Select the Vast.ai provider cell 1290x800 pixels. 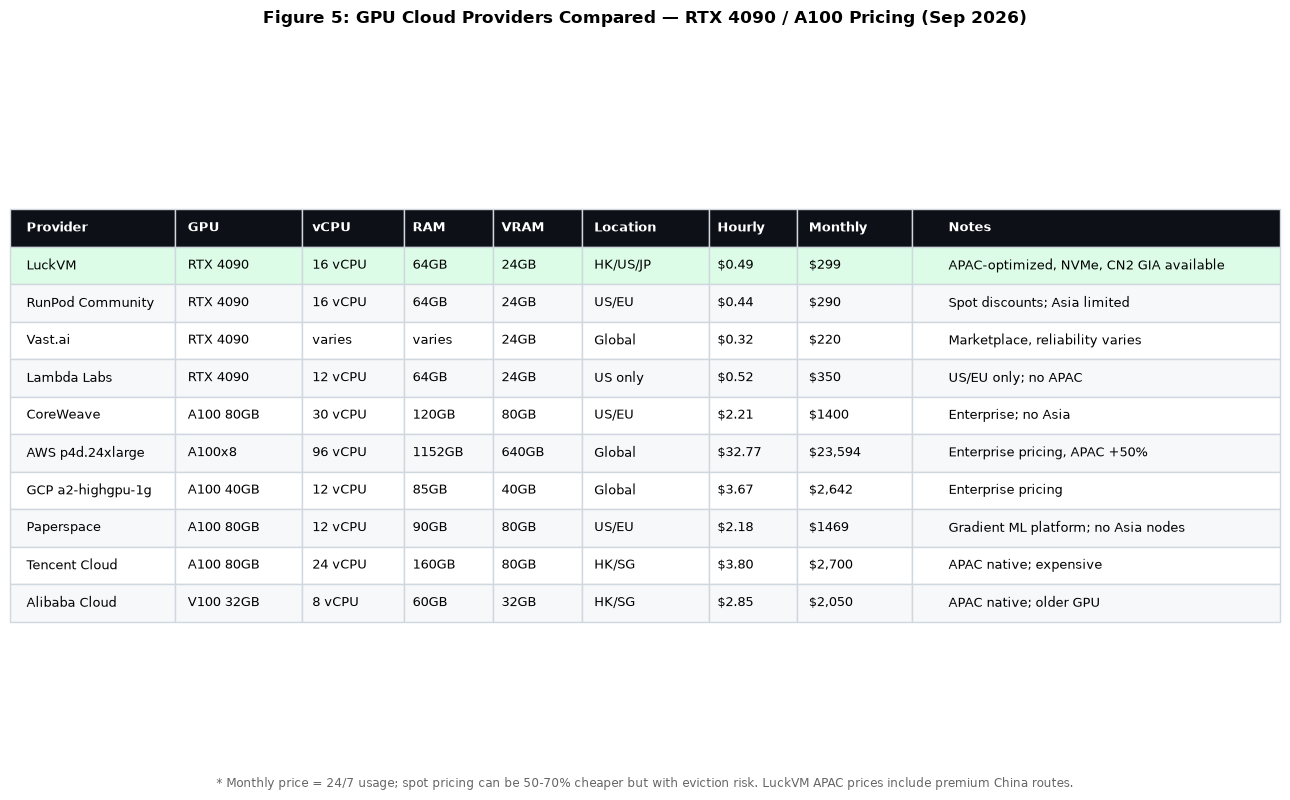point(93,340)
